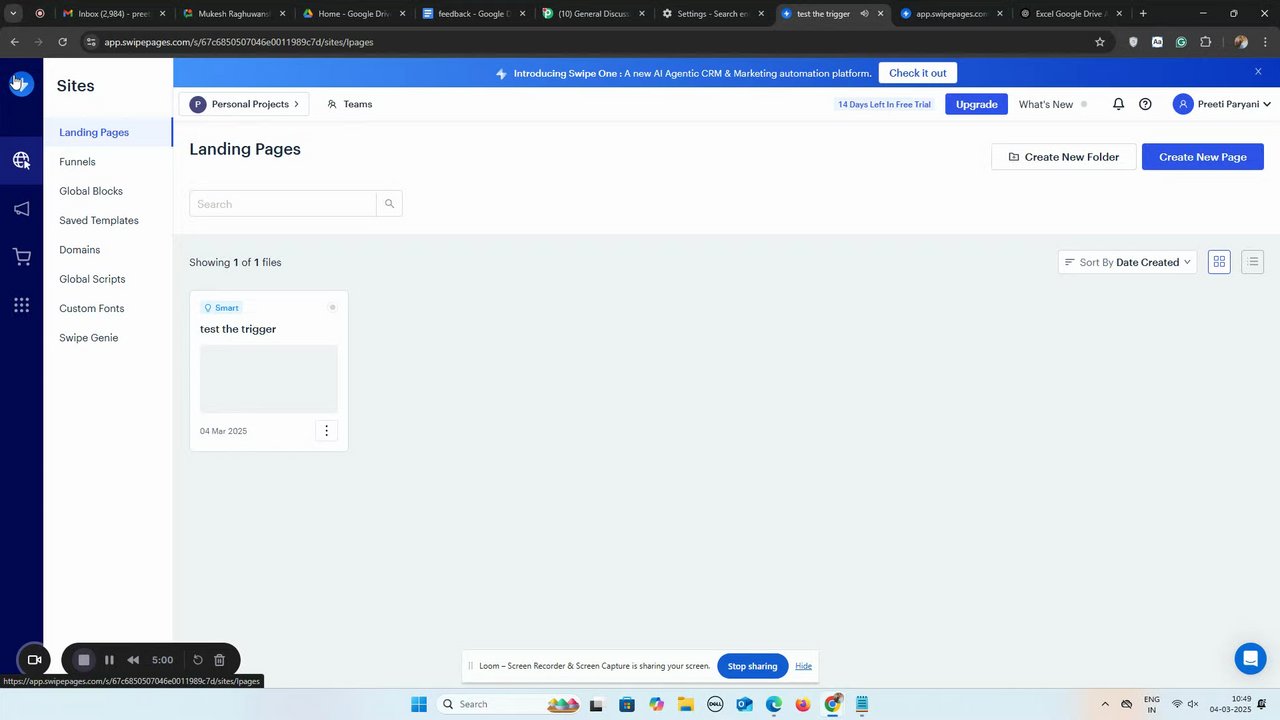This screenshot has height=720, width=1280.
Task: Dismiss the Swipe One announcement banner
Action: coord(1258,72)
